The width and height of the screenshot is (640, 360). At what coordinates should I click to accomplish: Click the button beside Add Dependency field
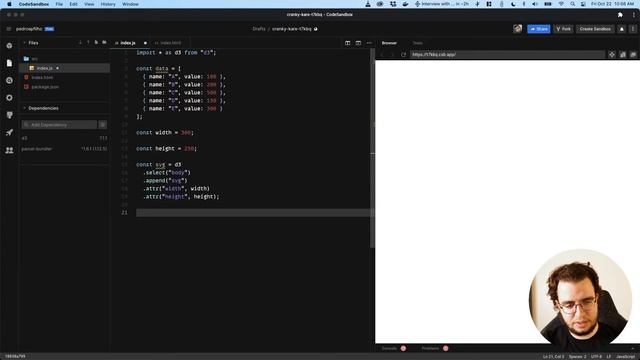[x=103, y=125]
